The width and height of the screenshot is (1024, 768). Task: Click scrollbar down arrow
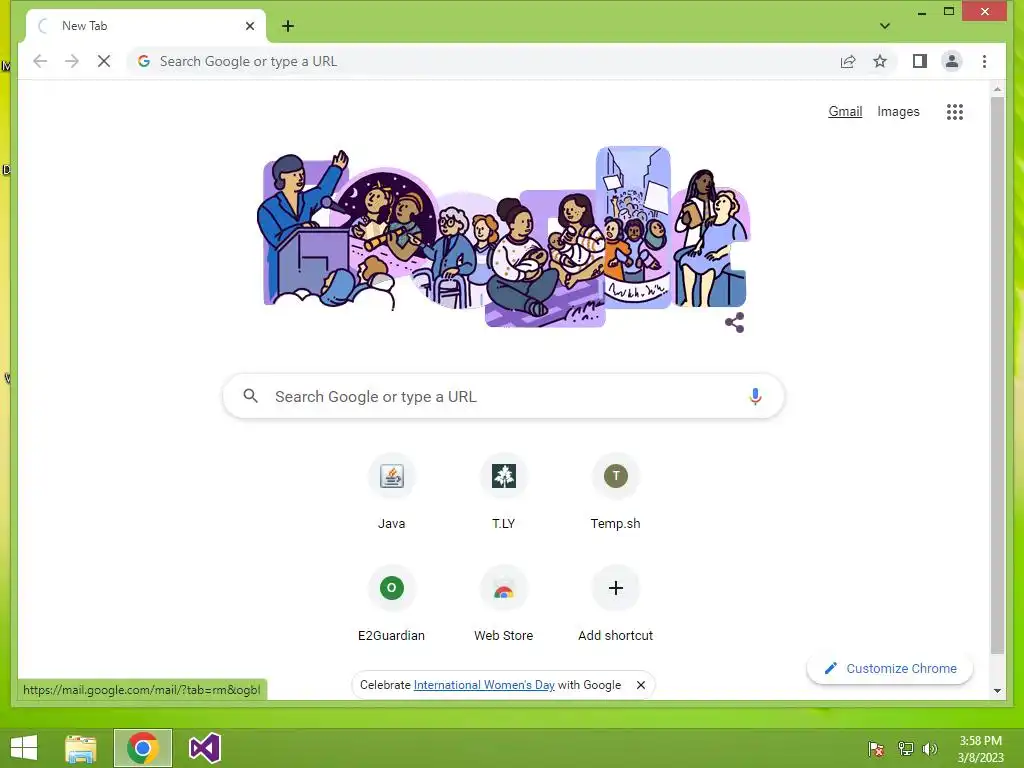click(997, 691)
